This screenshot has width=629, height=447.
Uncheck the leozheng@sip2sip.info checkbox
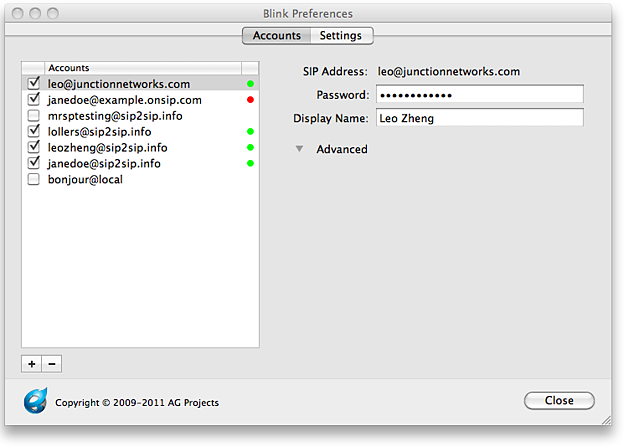point(34,147)
